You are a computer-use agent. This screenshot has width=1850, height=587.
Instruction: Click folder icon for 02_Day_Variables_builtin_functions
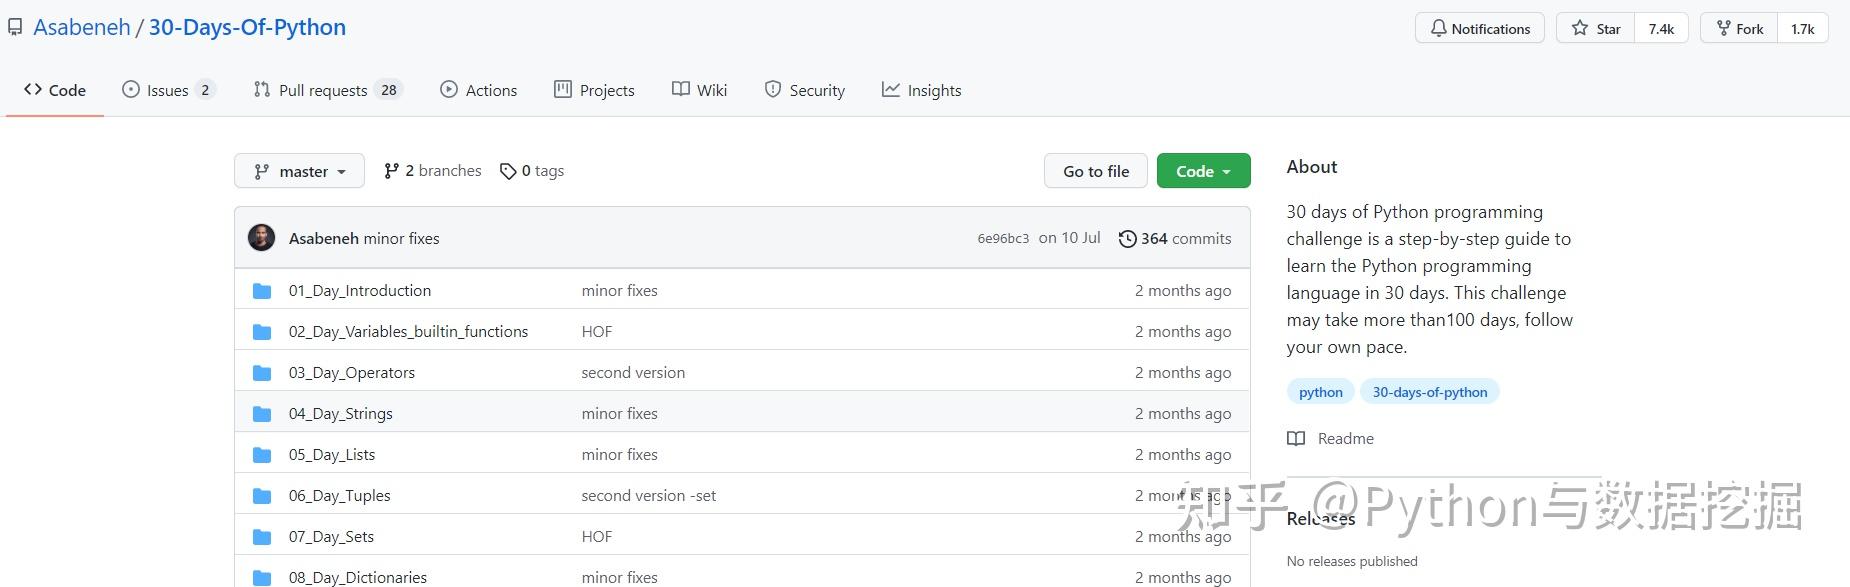pyautogui.click(x=262, y=332)
